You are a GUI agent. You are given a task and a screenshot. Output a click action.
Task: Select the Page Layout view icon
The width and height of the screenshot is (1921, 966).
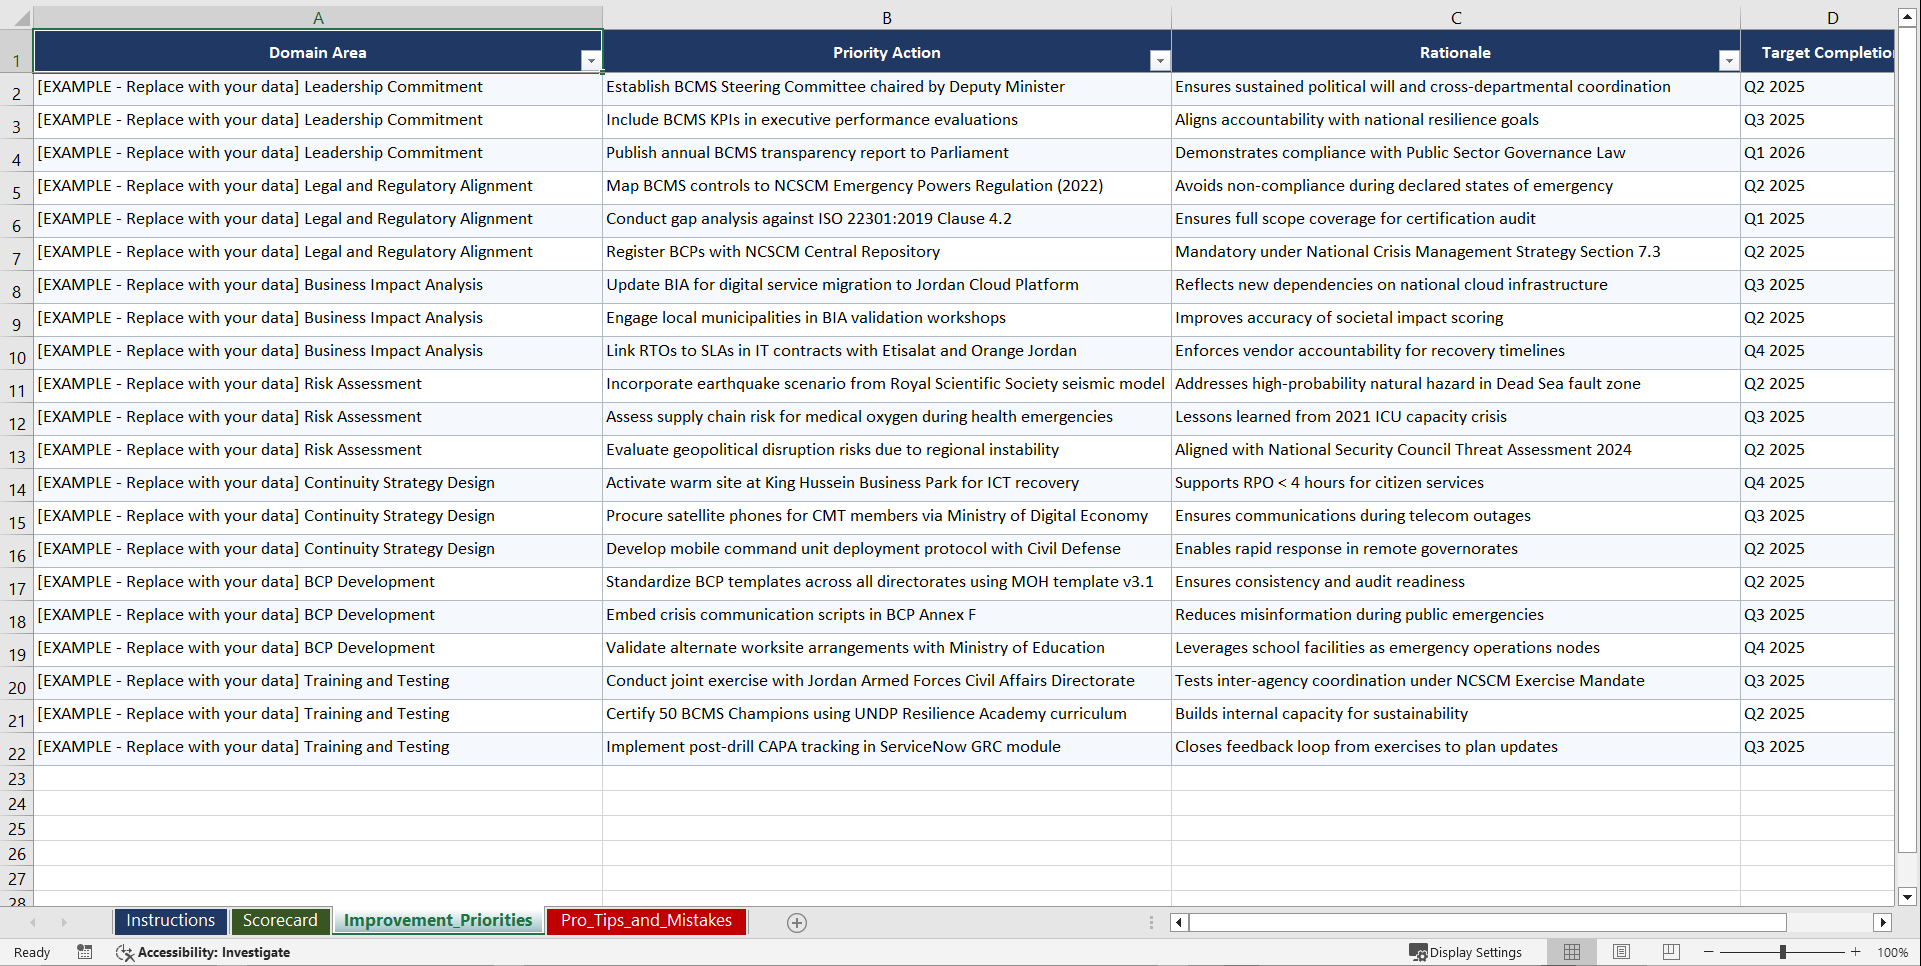coord(1621,952)
